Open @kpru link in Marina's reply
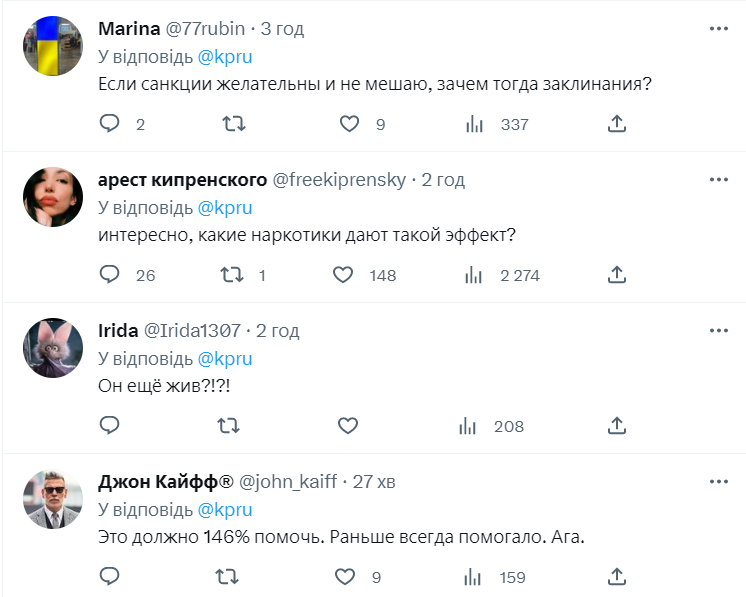This screenshot has width=746, height=597. [224, 57]
